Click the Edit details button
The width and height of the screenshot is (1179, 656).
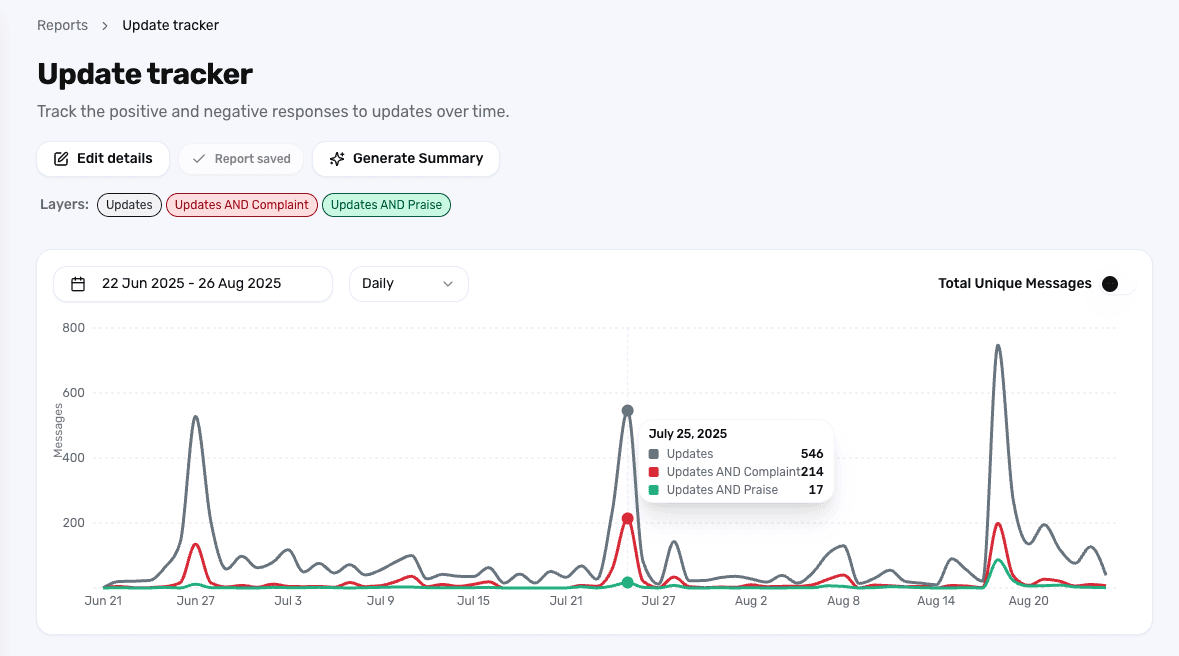click(102, 158)
